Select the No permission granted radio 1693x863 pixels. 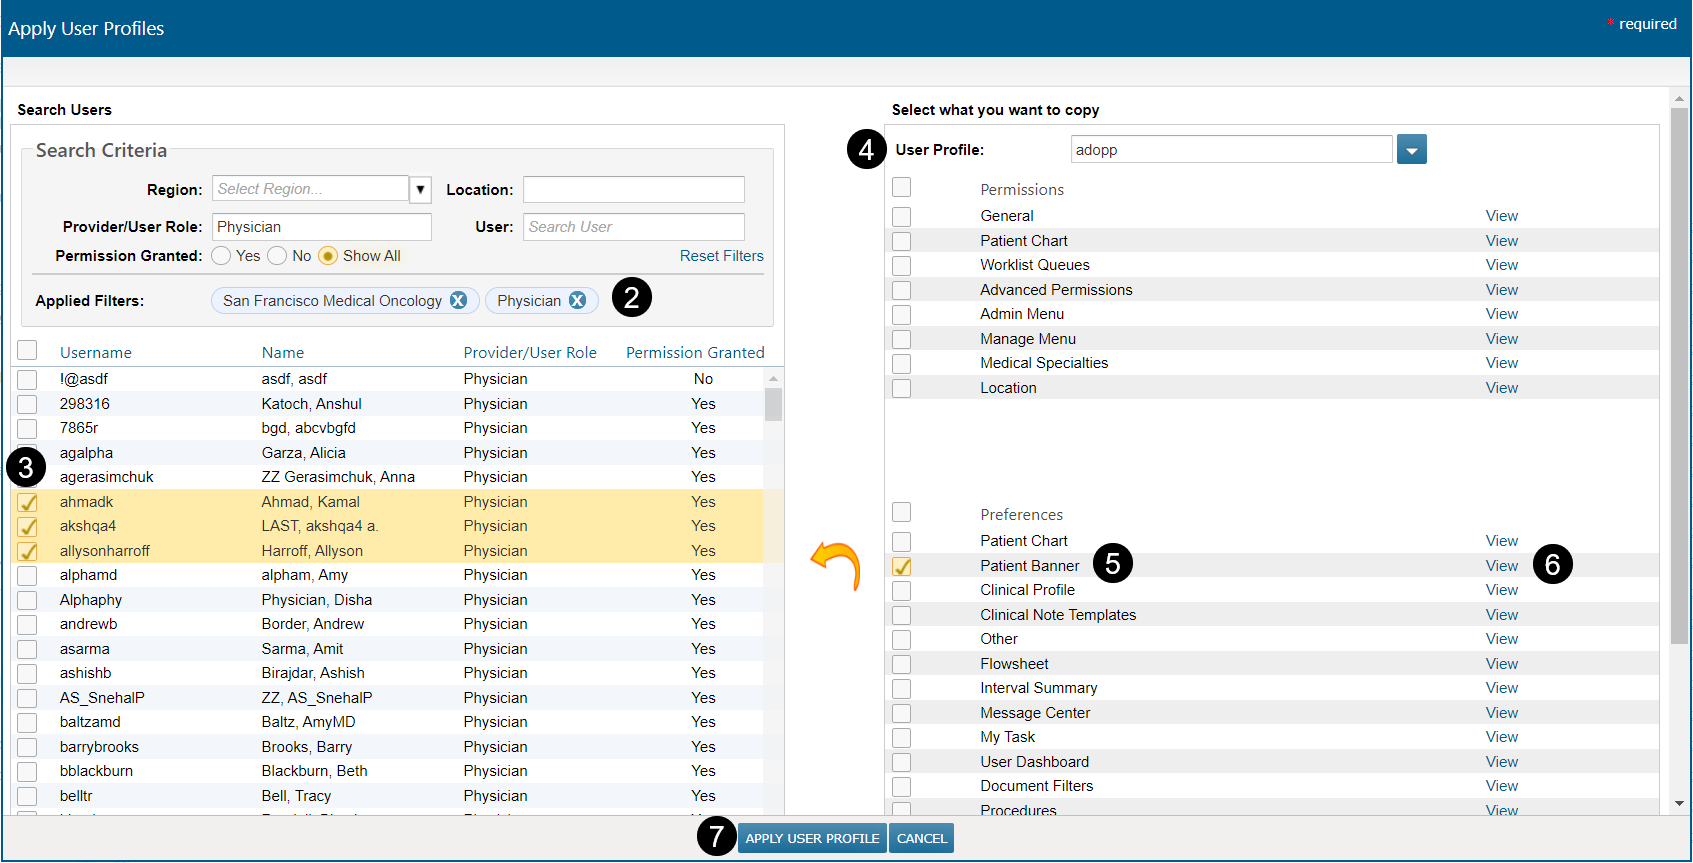[x=278, y=256]
